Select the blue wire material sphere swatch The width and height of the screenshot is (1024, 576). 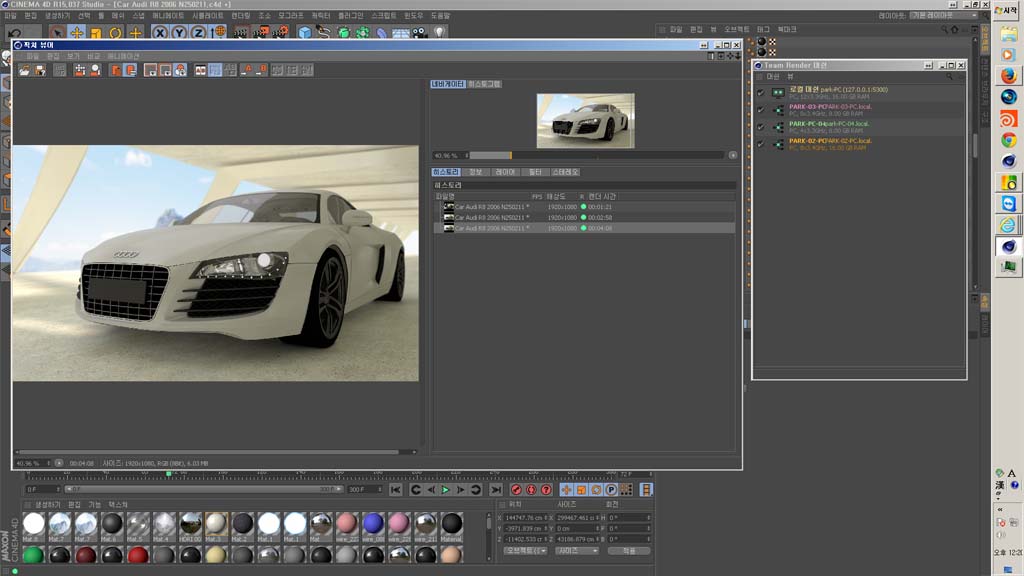point(373,524)
